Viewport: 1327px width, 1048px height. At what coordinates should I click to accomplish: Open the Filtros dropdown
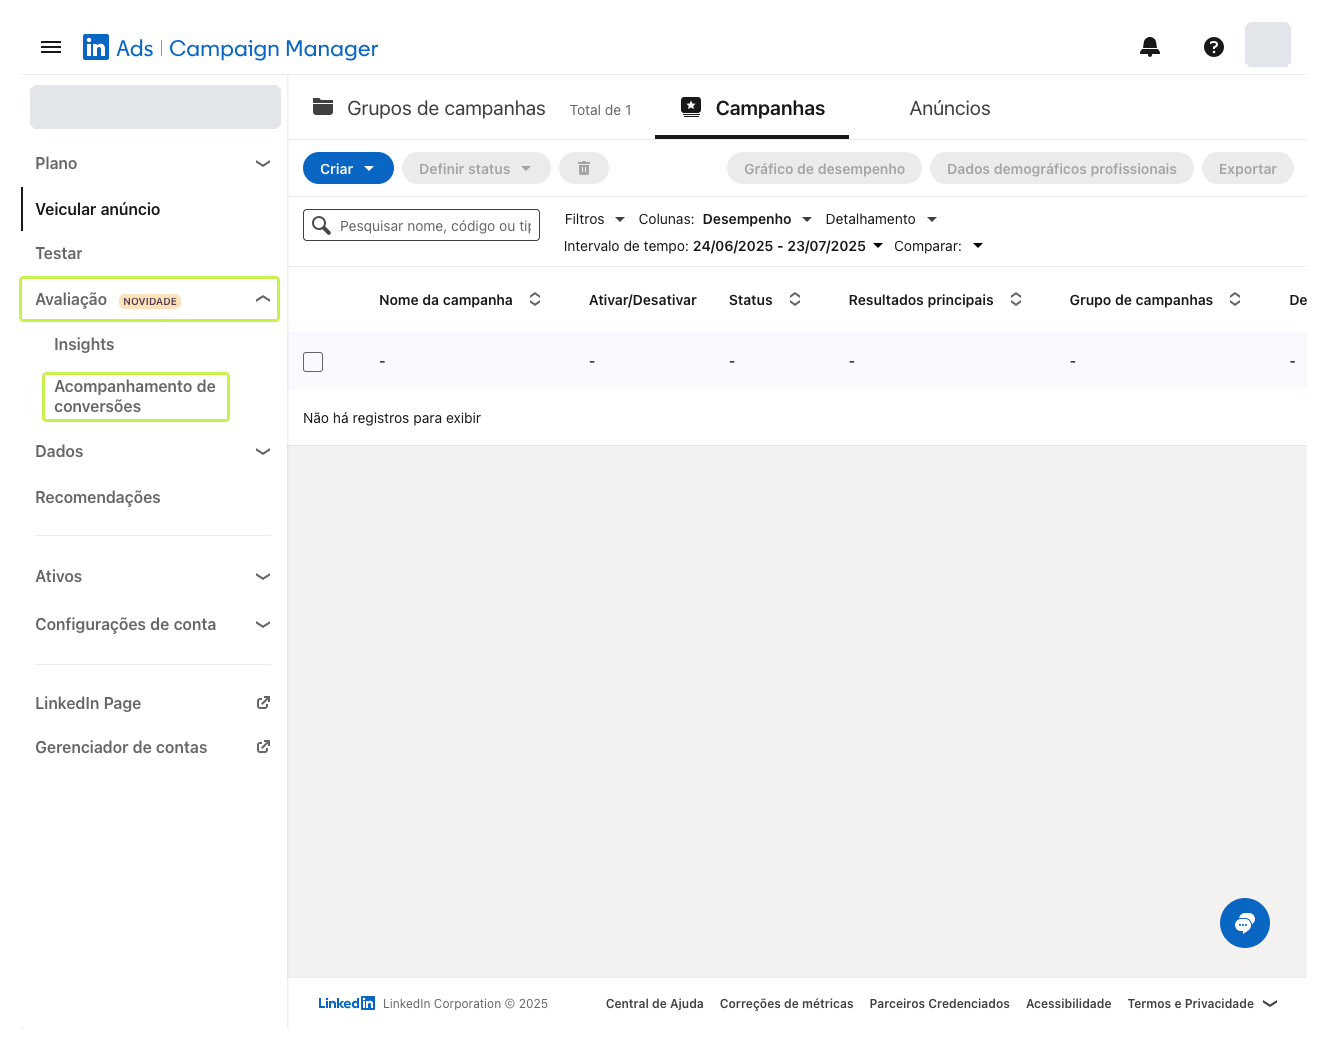click(x=594, y=219)
